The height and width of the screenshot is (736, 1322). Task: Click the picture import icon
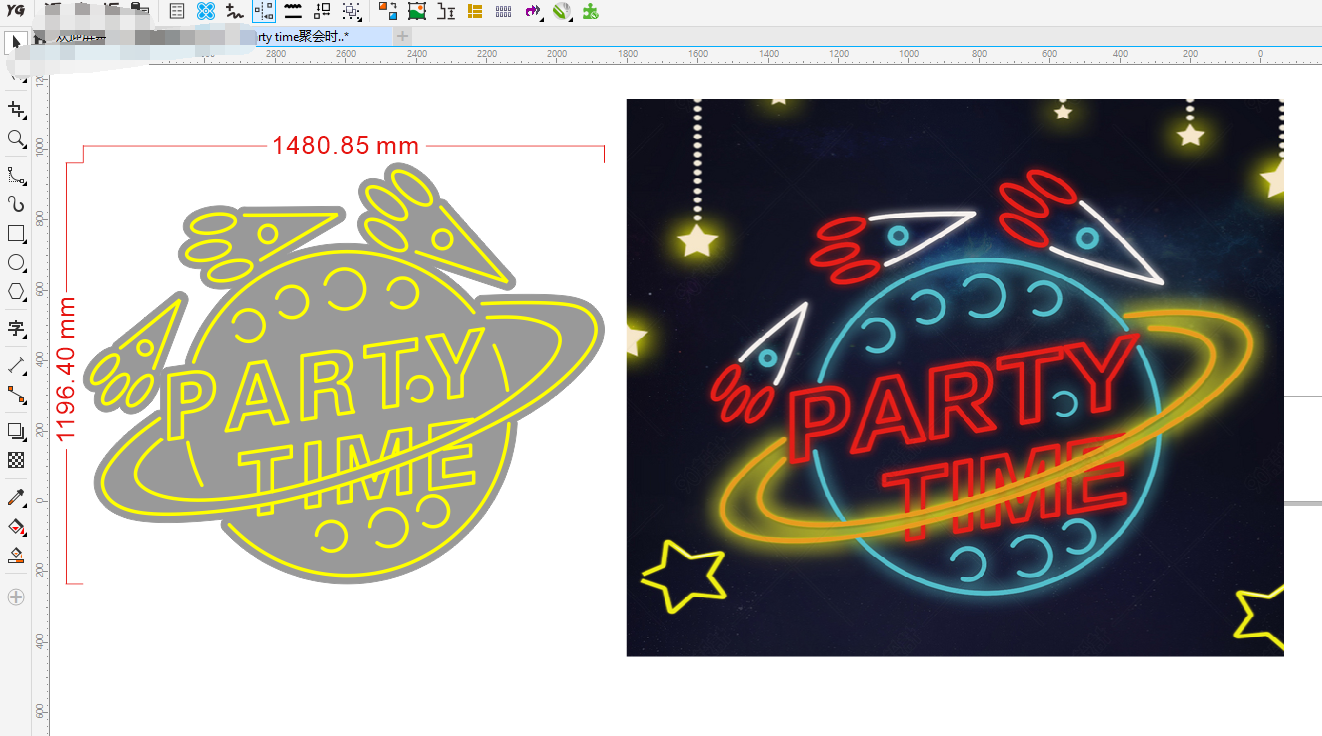(417, 11)
